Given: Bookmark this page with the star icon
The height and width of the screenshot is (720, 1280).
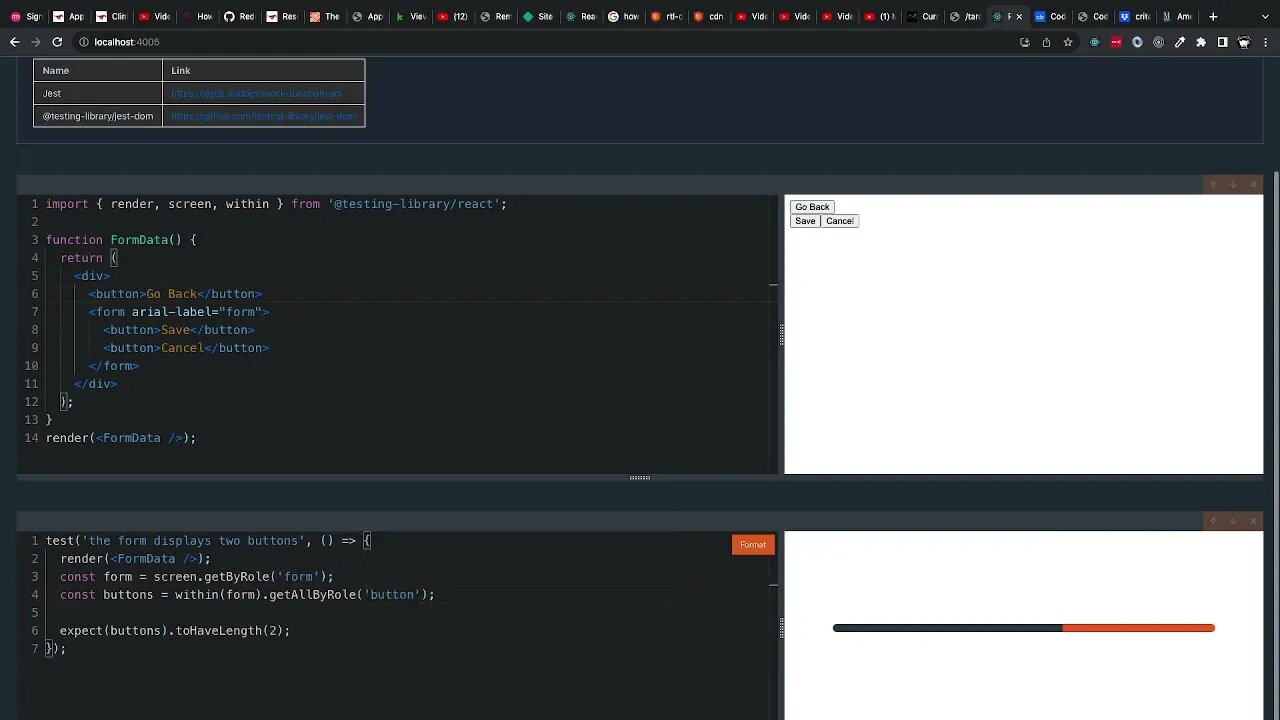Looking at the screenshot, I should (1068, 42).
